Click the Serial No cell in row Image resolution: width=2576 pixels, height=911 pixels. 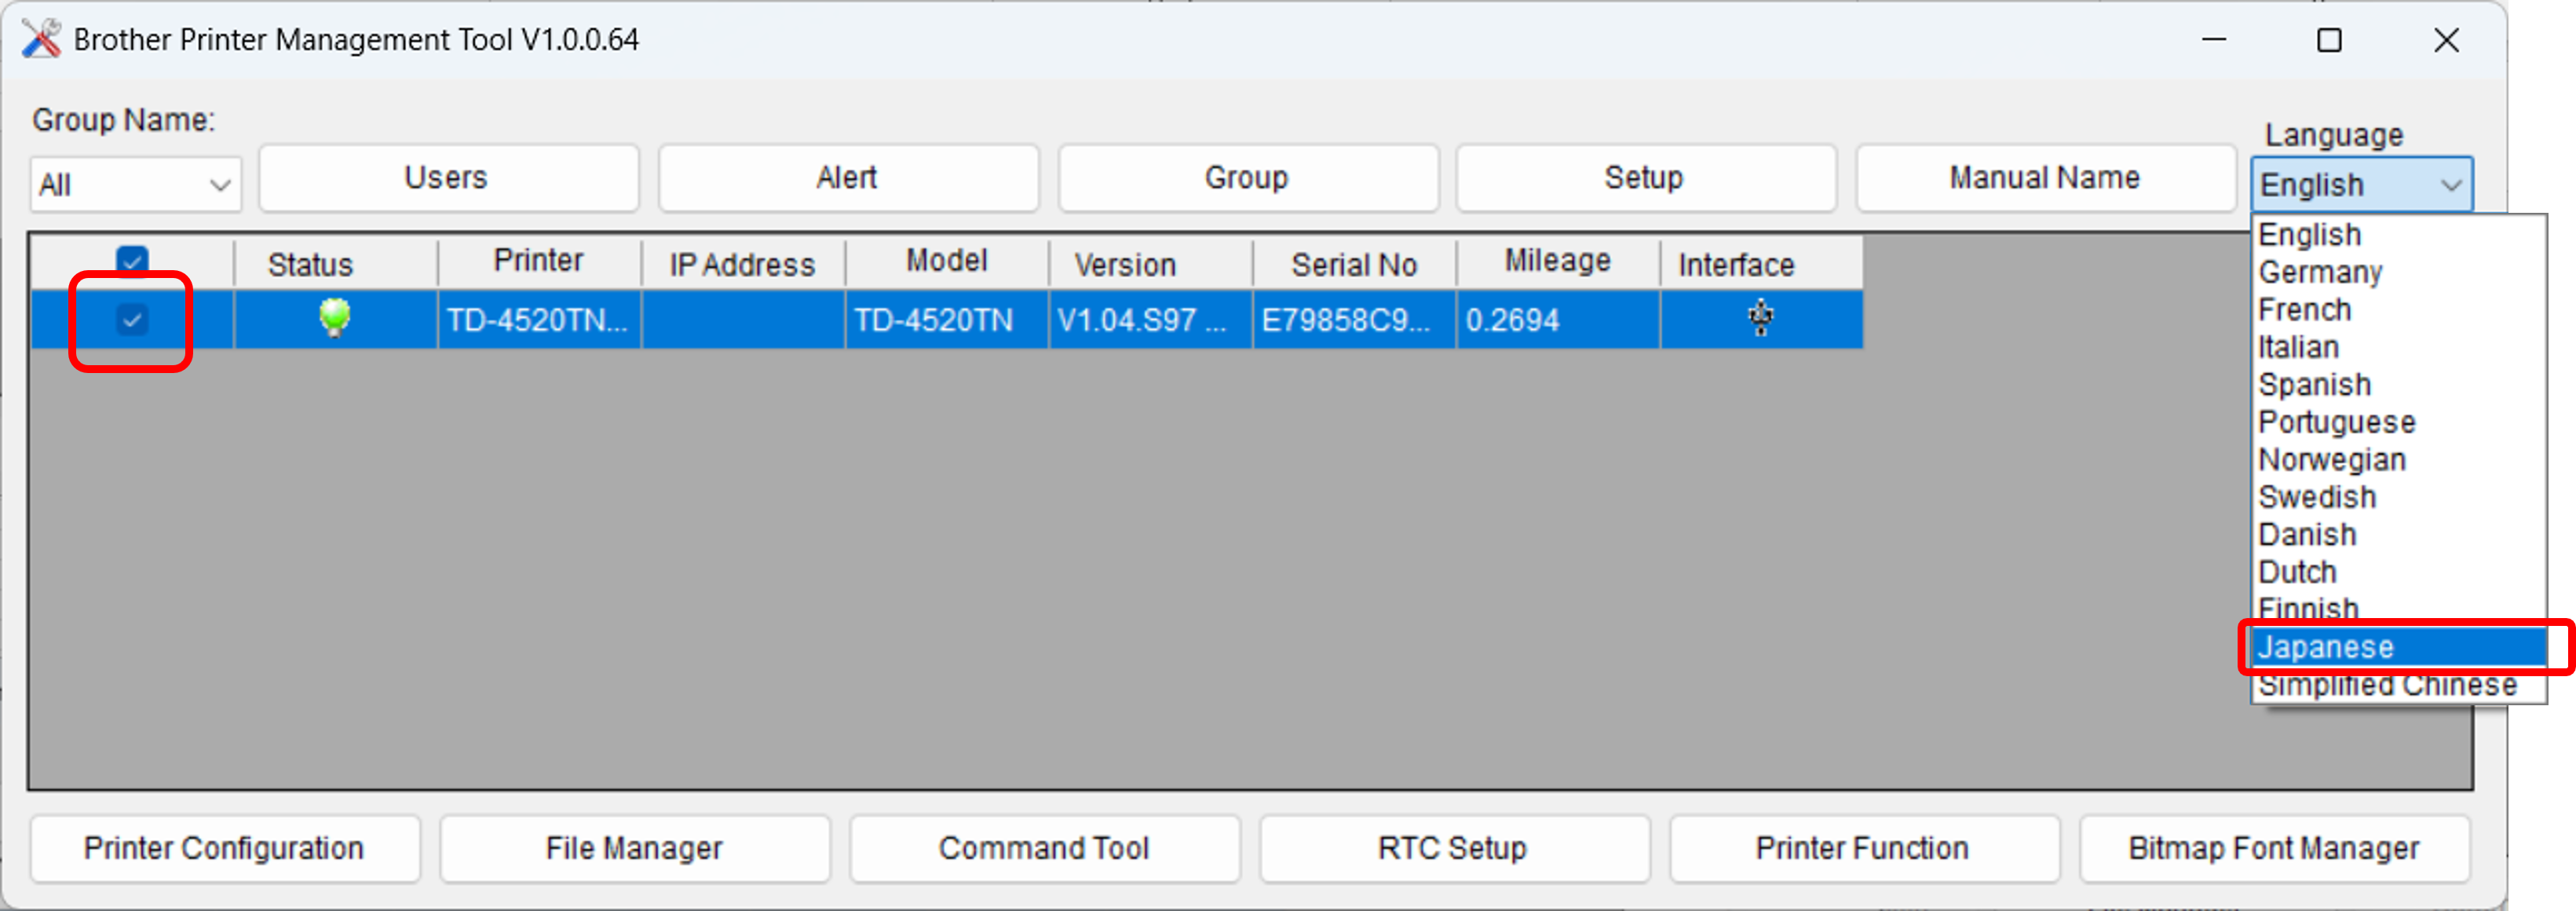pyautogui.click(x=1346, y=320)
